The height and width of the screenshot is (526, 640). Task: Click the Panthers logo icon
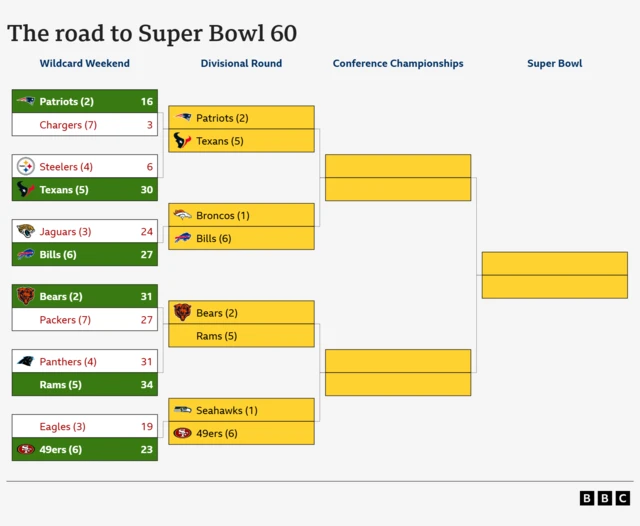point(26,361)
